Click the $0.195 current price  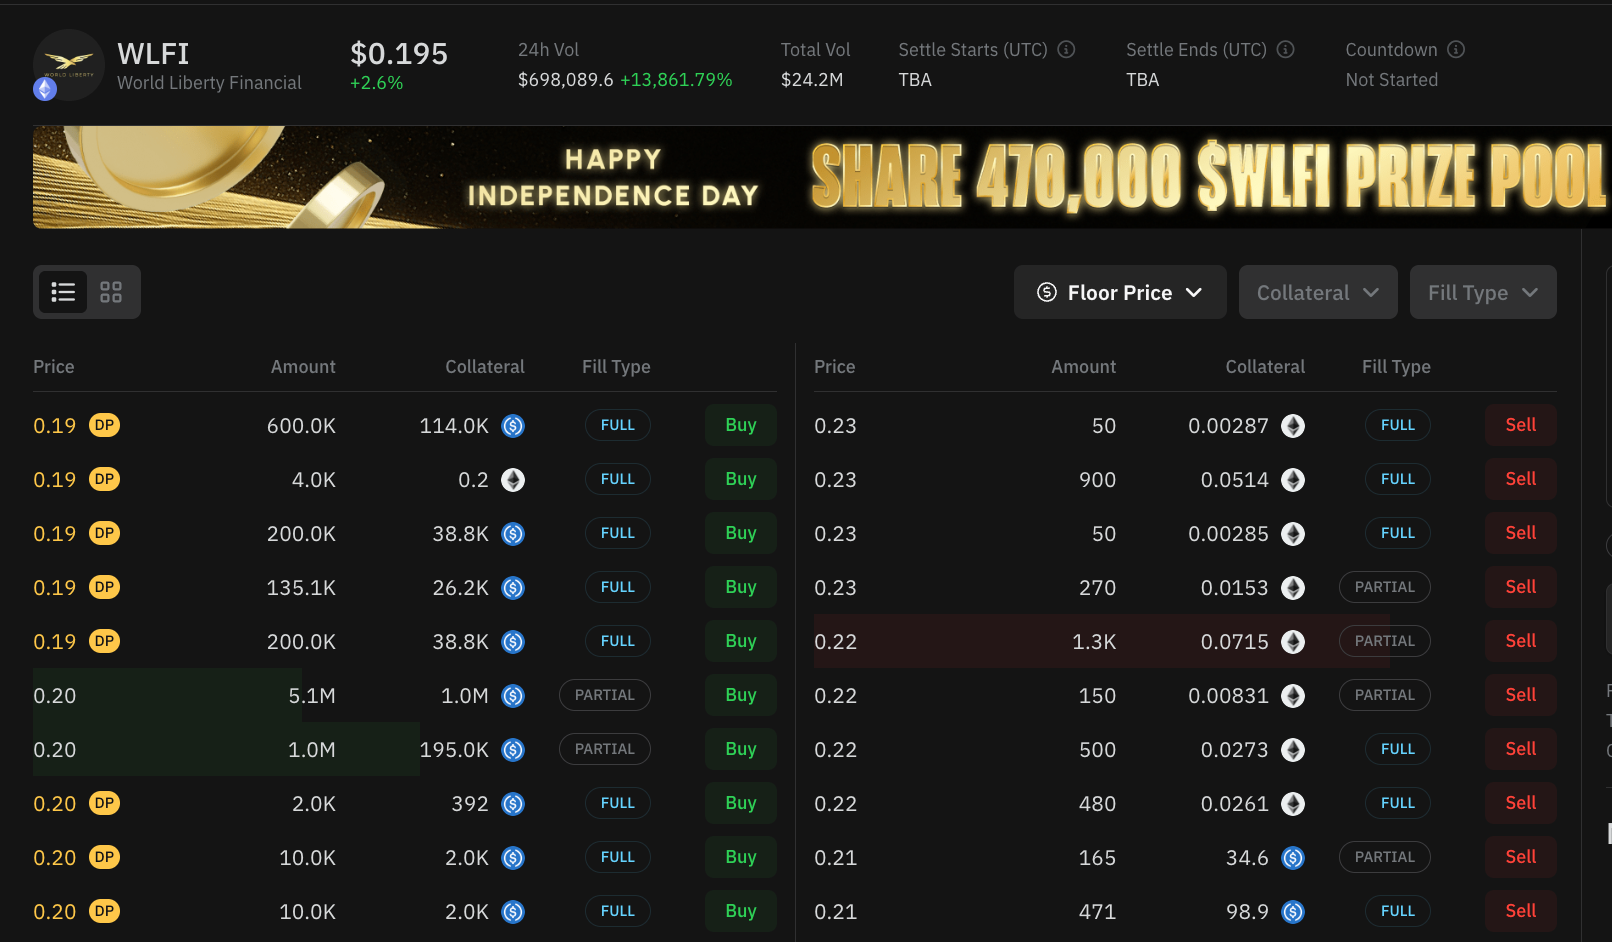click(x=399, y=54)
